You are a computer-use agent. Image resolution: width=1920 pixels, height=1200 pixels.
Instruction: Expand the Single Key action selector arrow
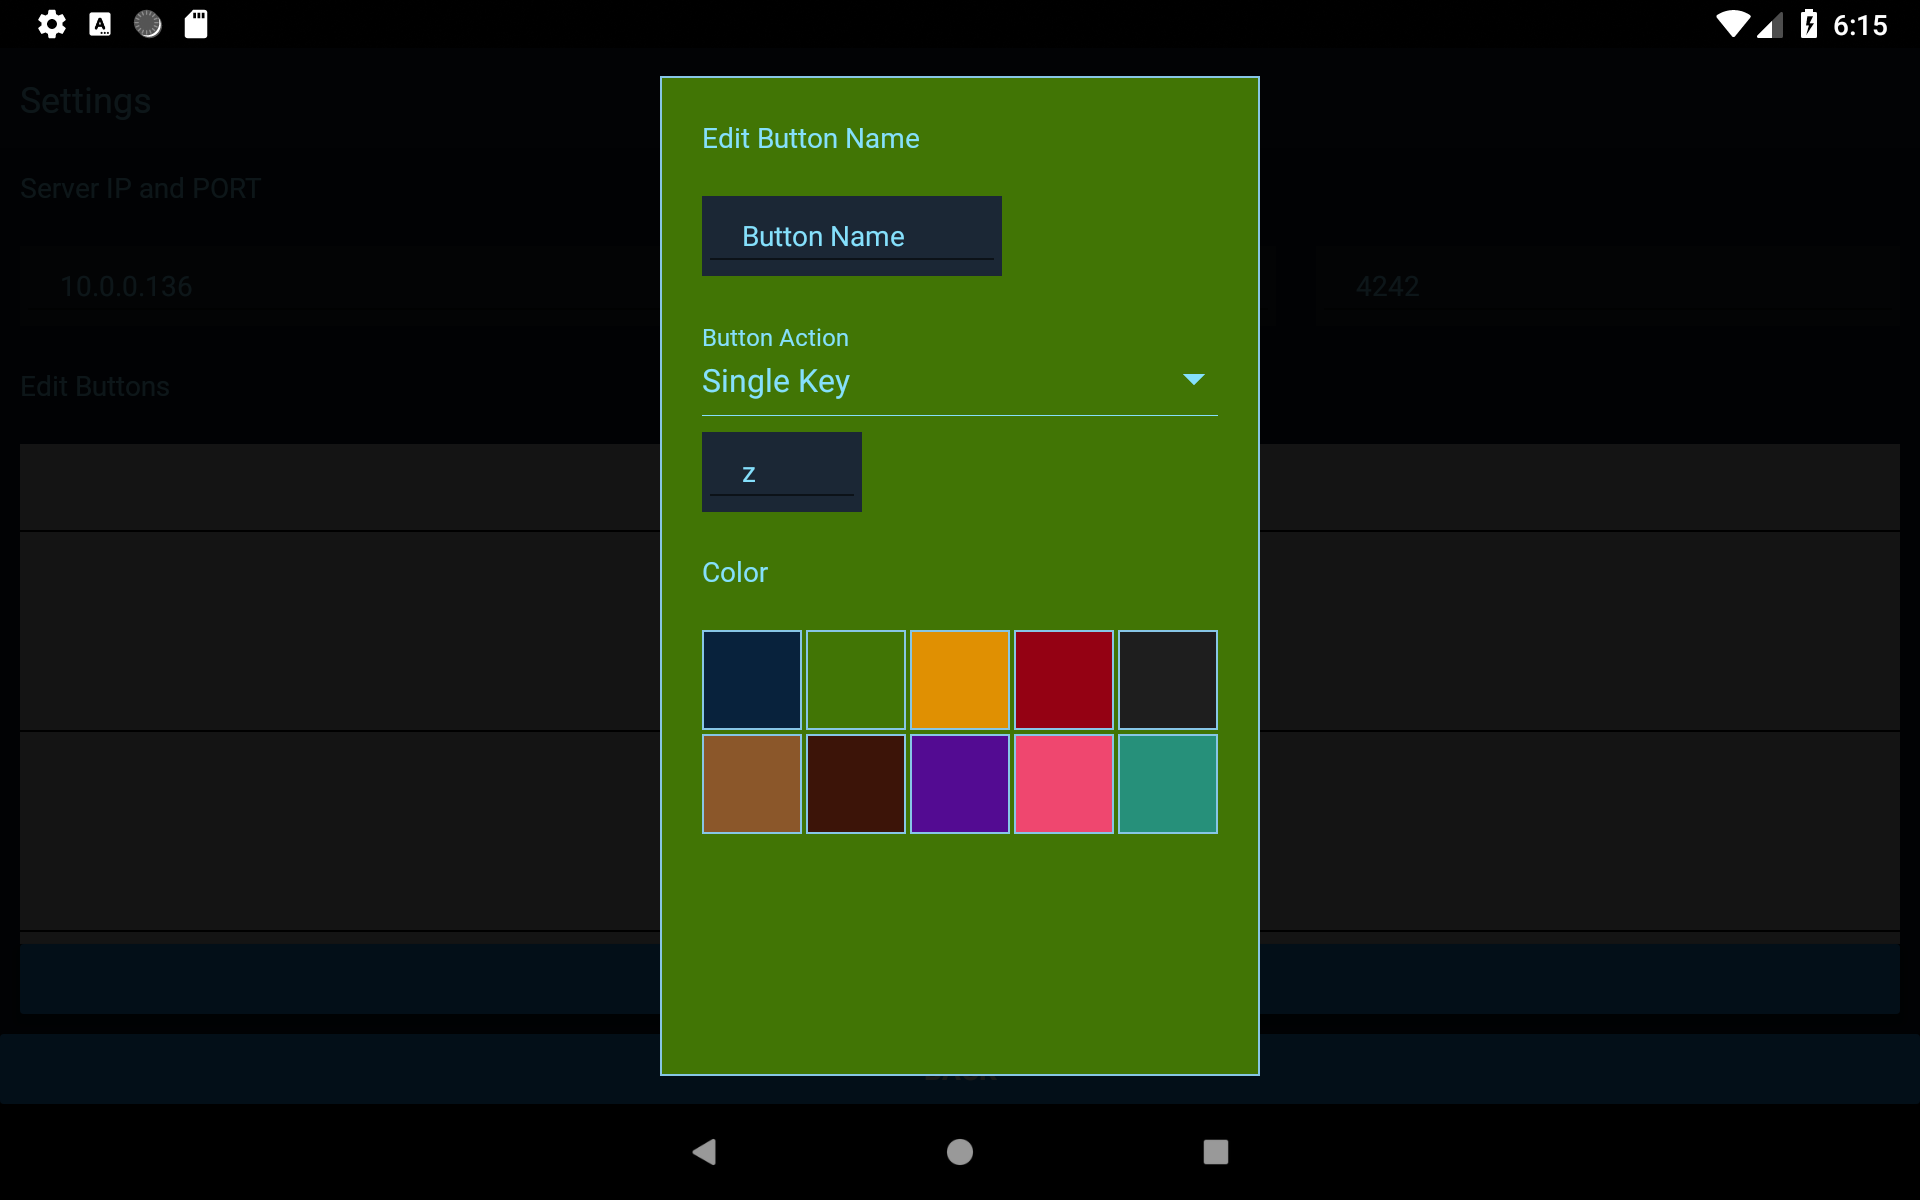coord(1194,380)
